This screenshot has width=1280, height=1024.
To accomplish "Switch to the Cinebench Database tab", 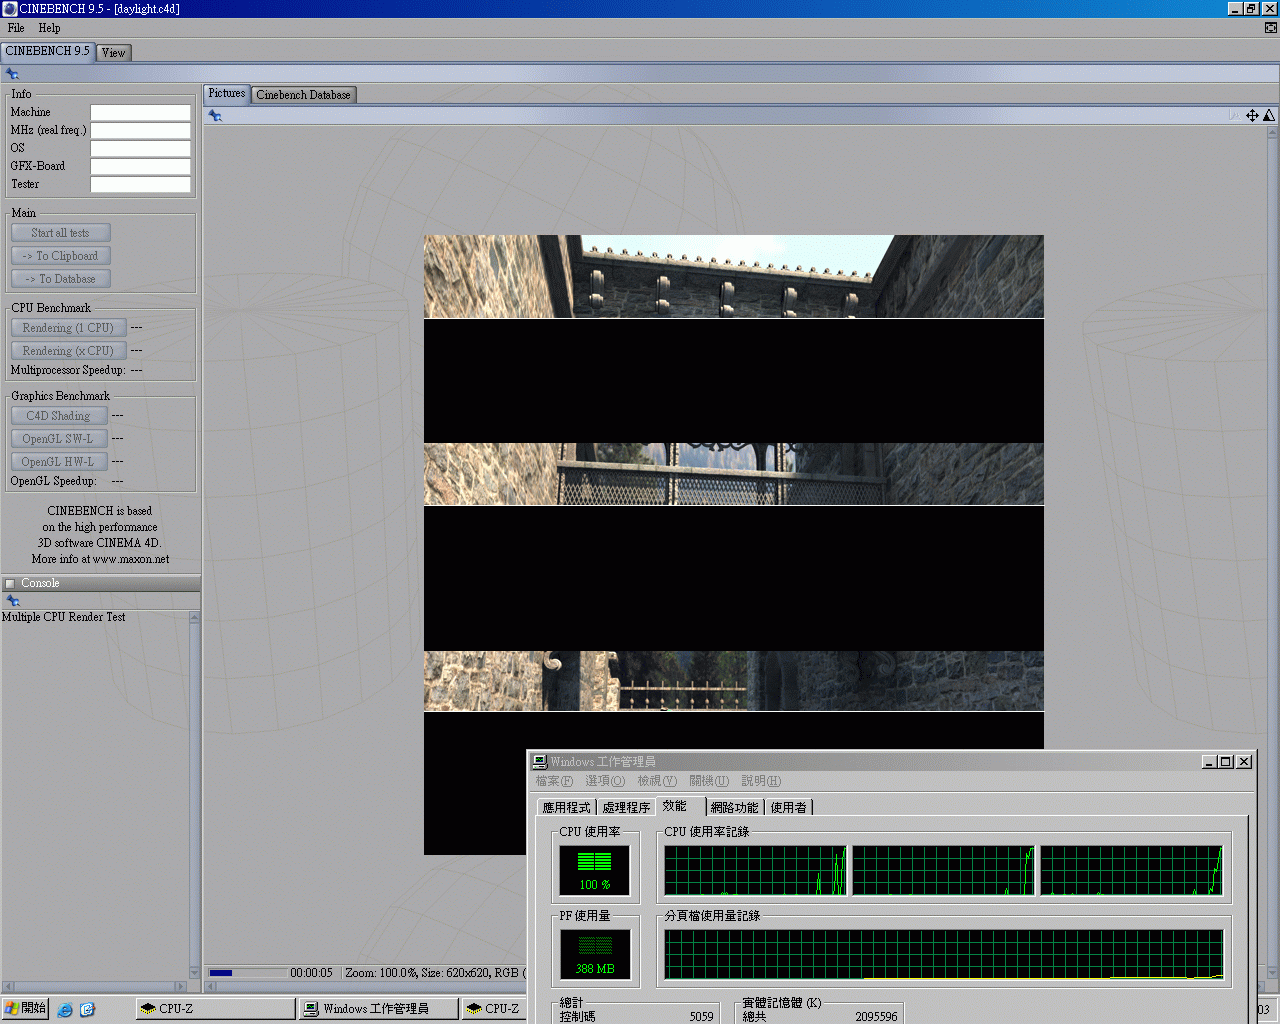I will [303, 95].
